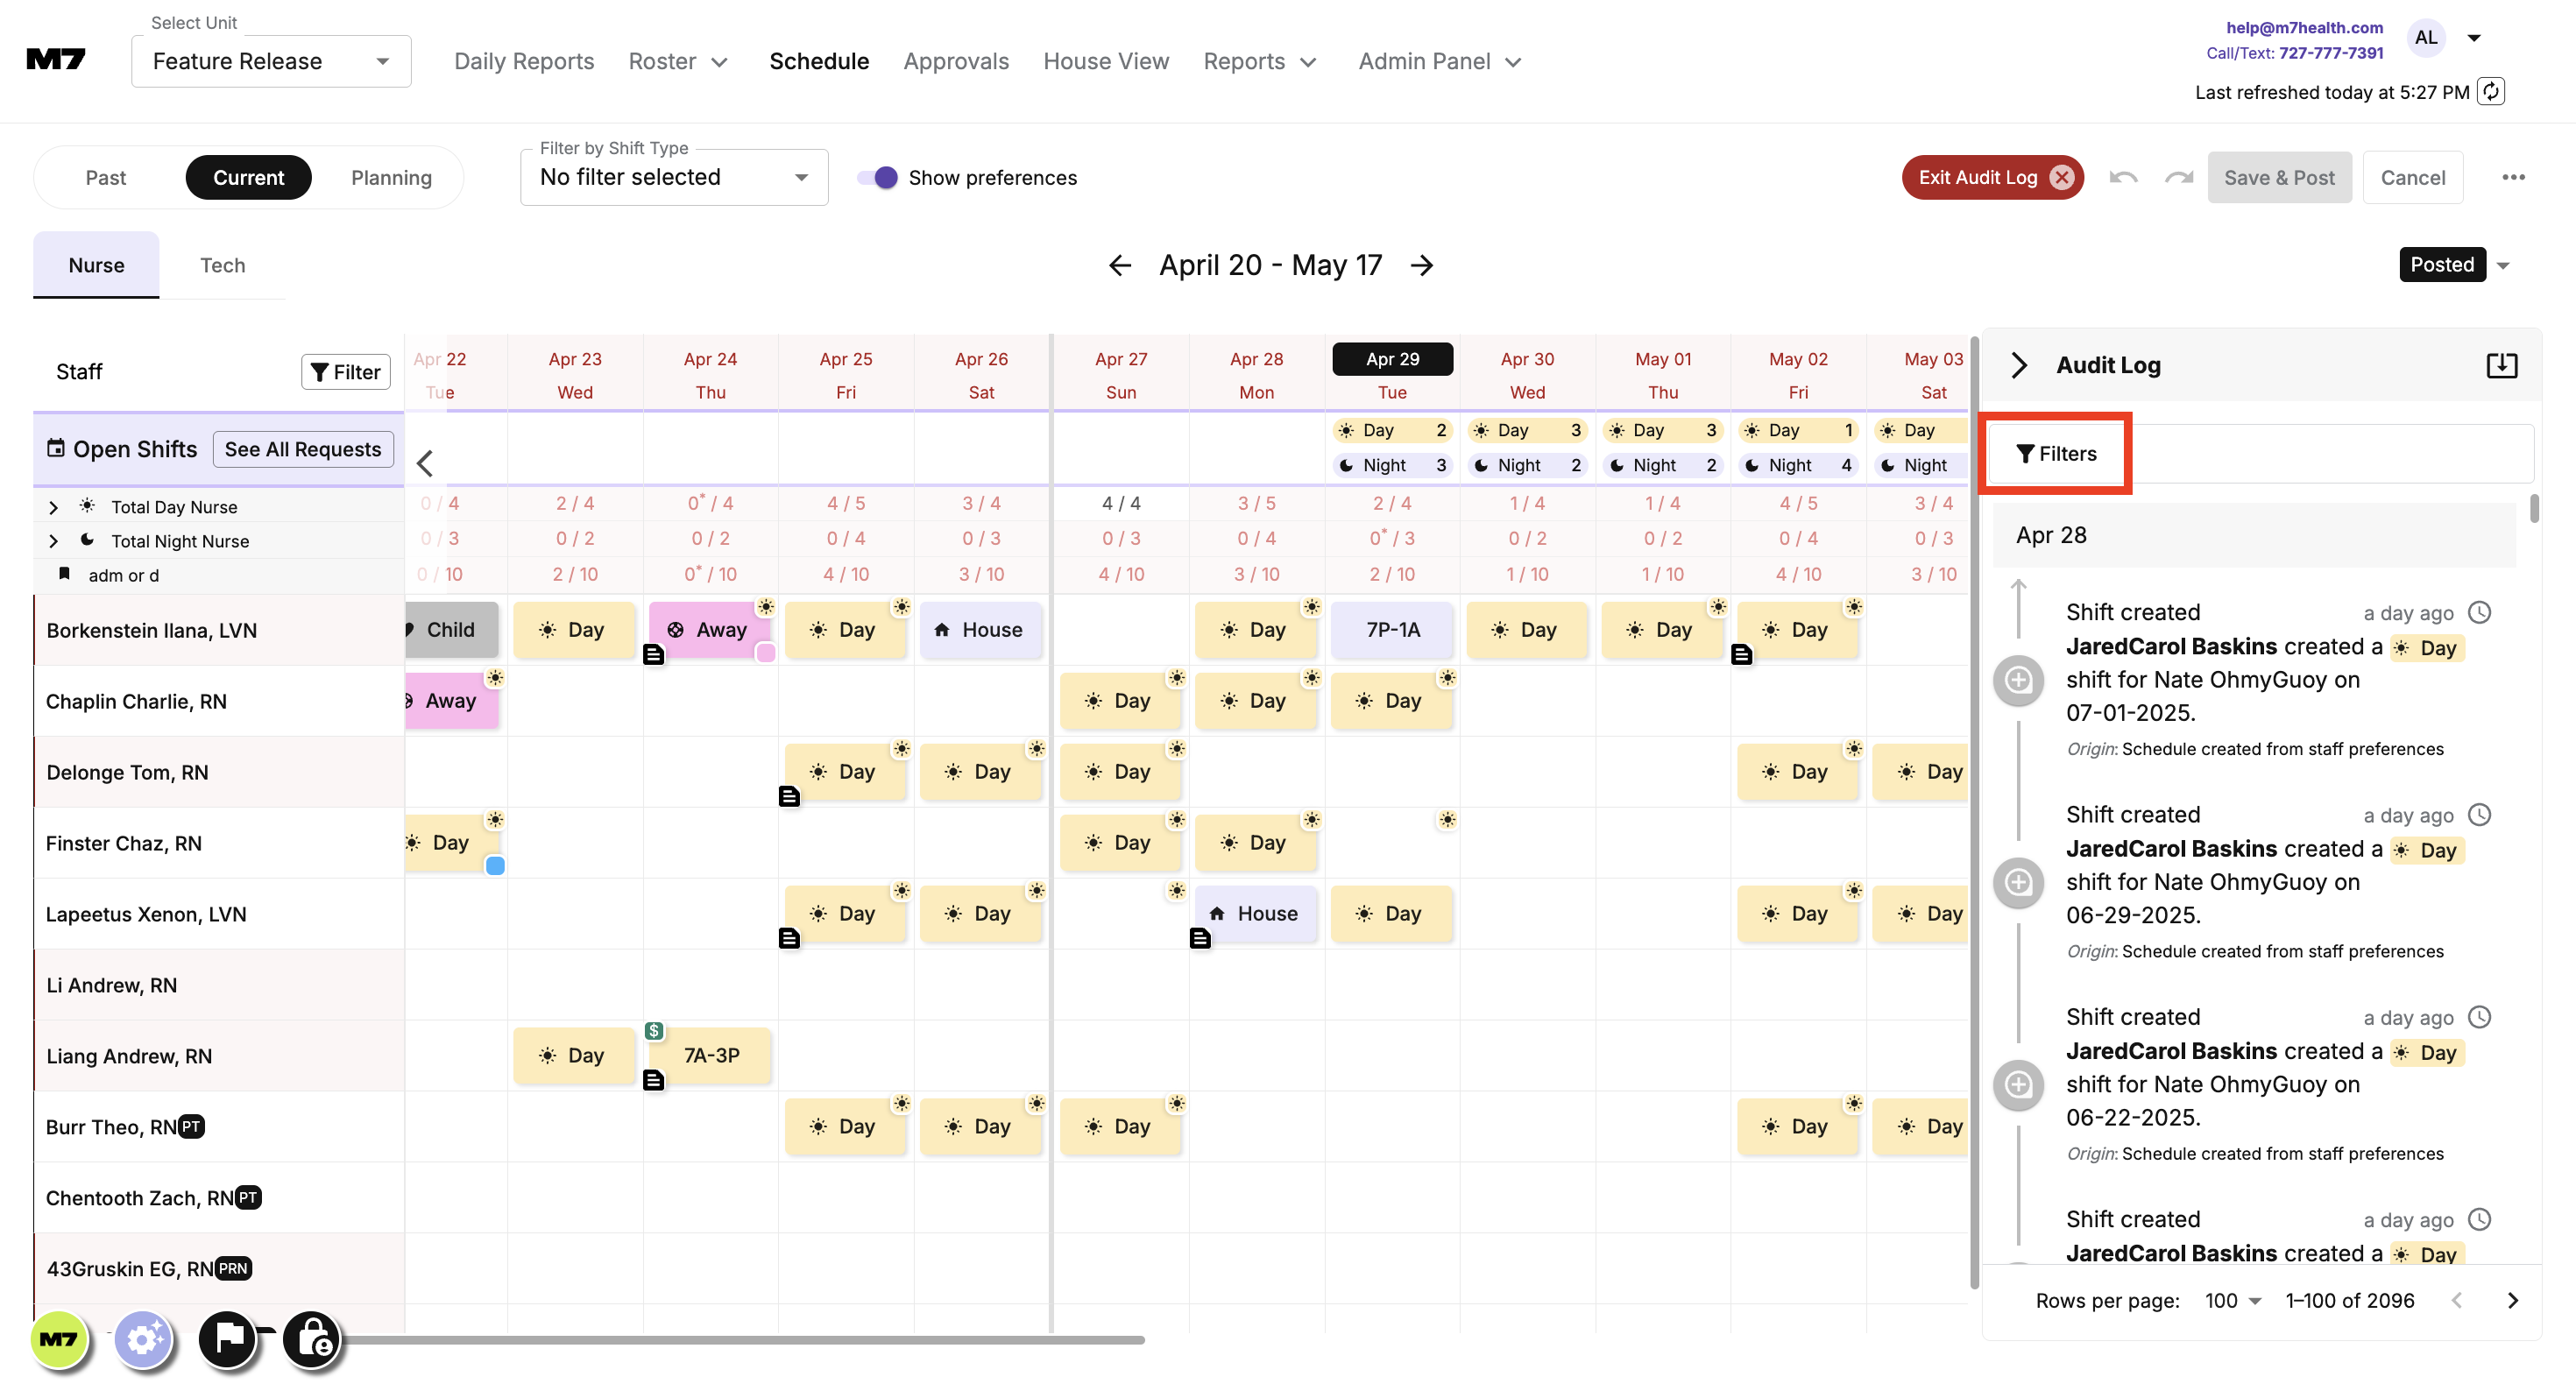Click the refresh icon beside last refreshed time
The image size is (2576, 1398).
pos(2492,92)
